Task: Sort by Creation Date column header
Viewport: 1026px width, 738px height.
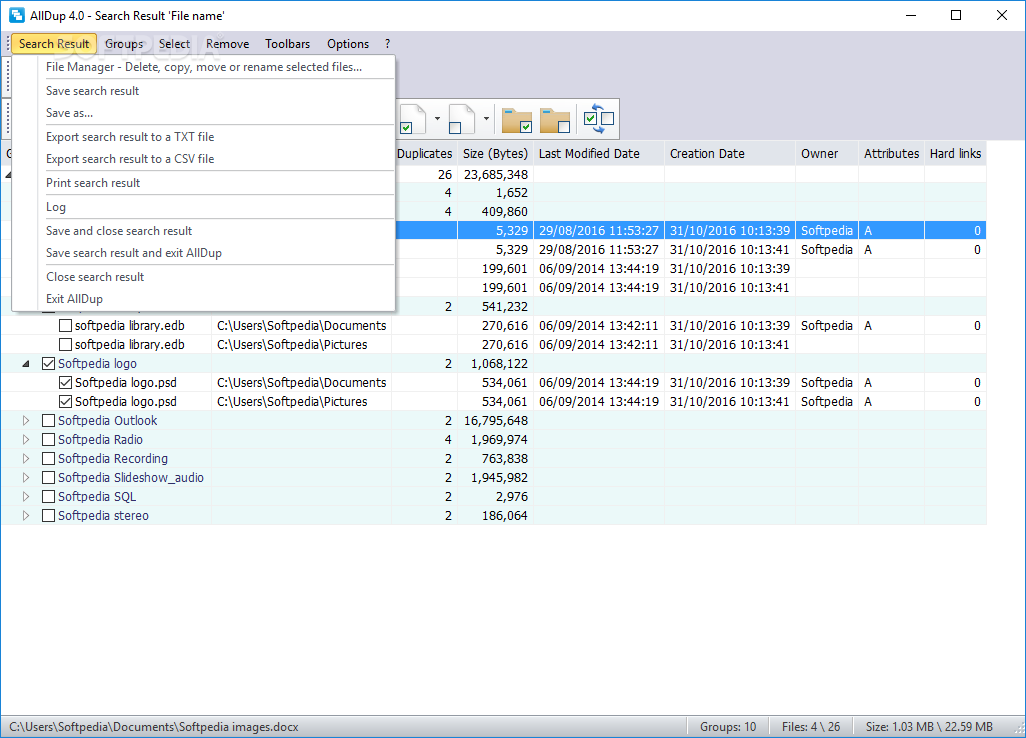Action: pos(730,154)
